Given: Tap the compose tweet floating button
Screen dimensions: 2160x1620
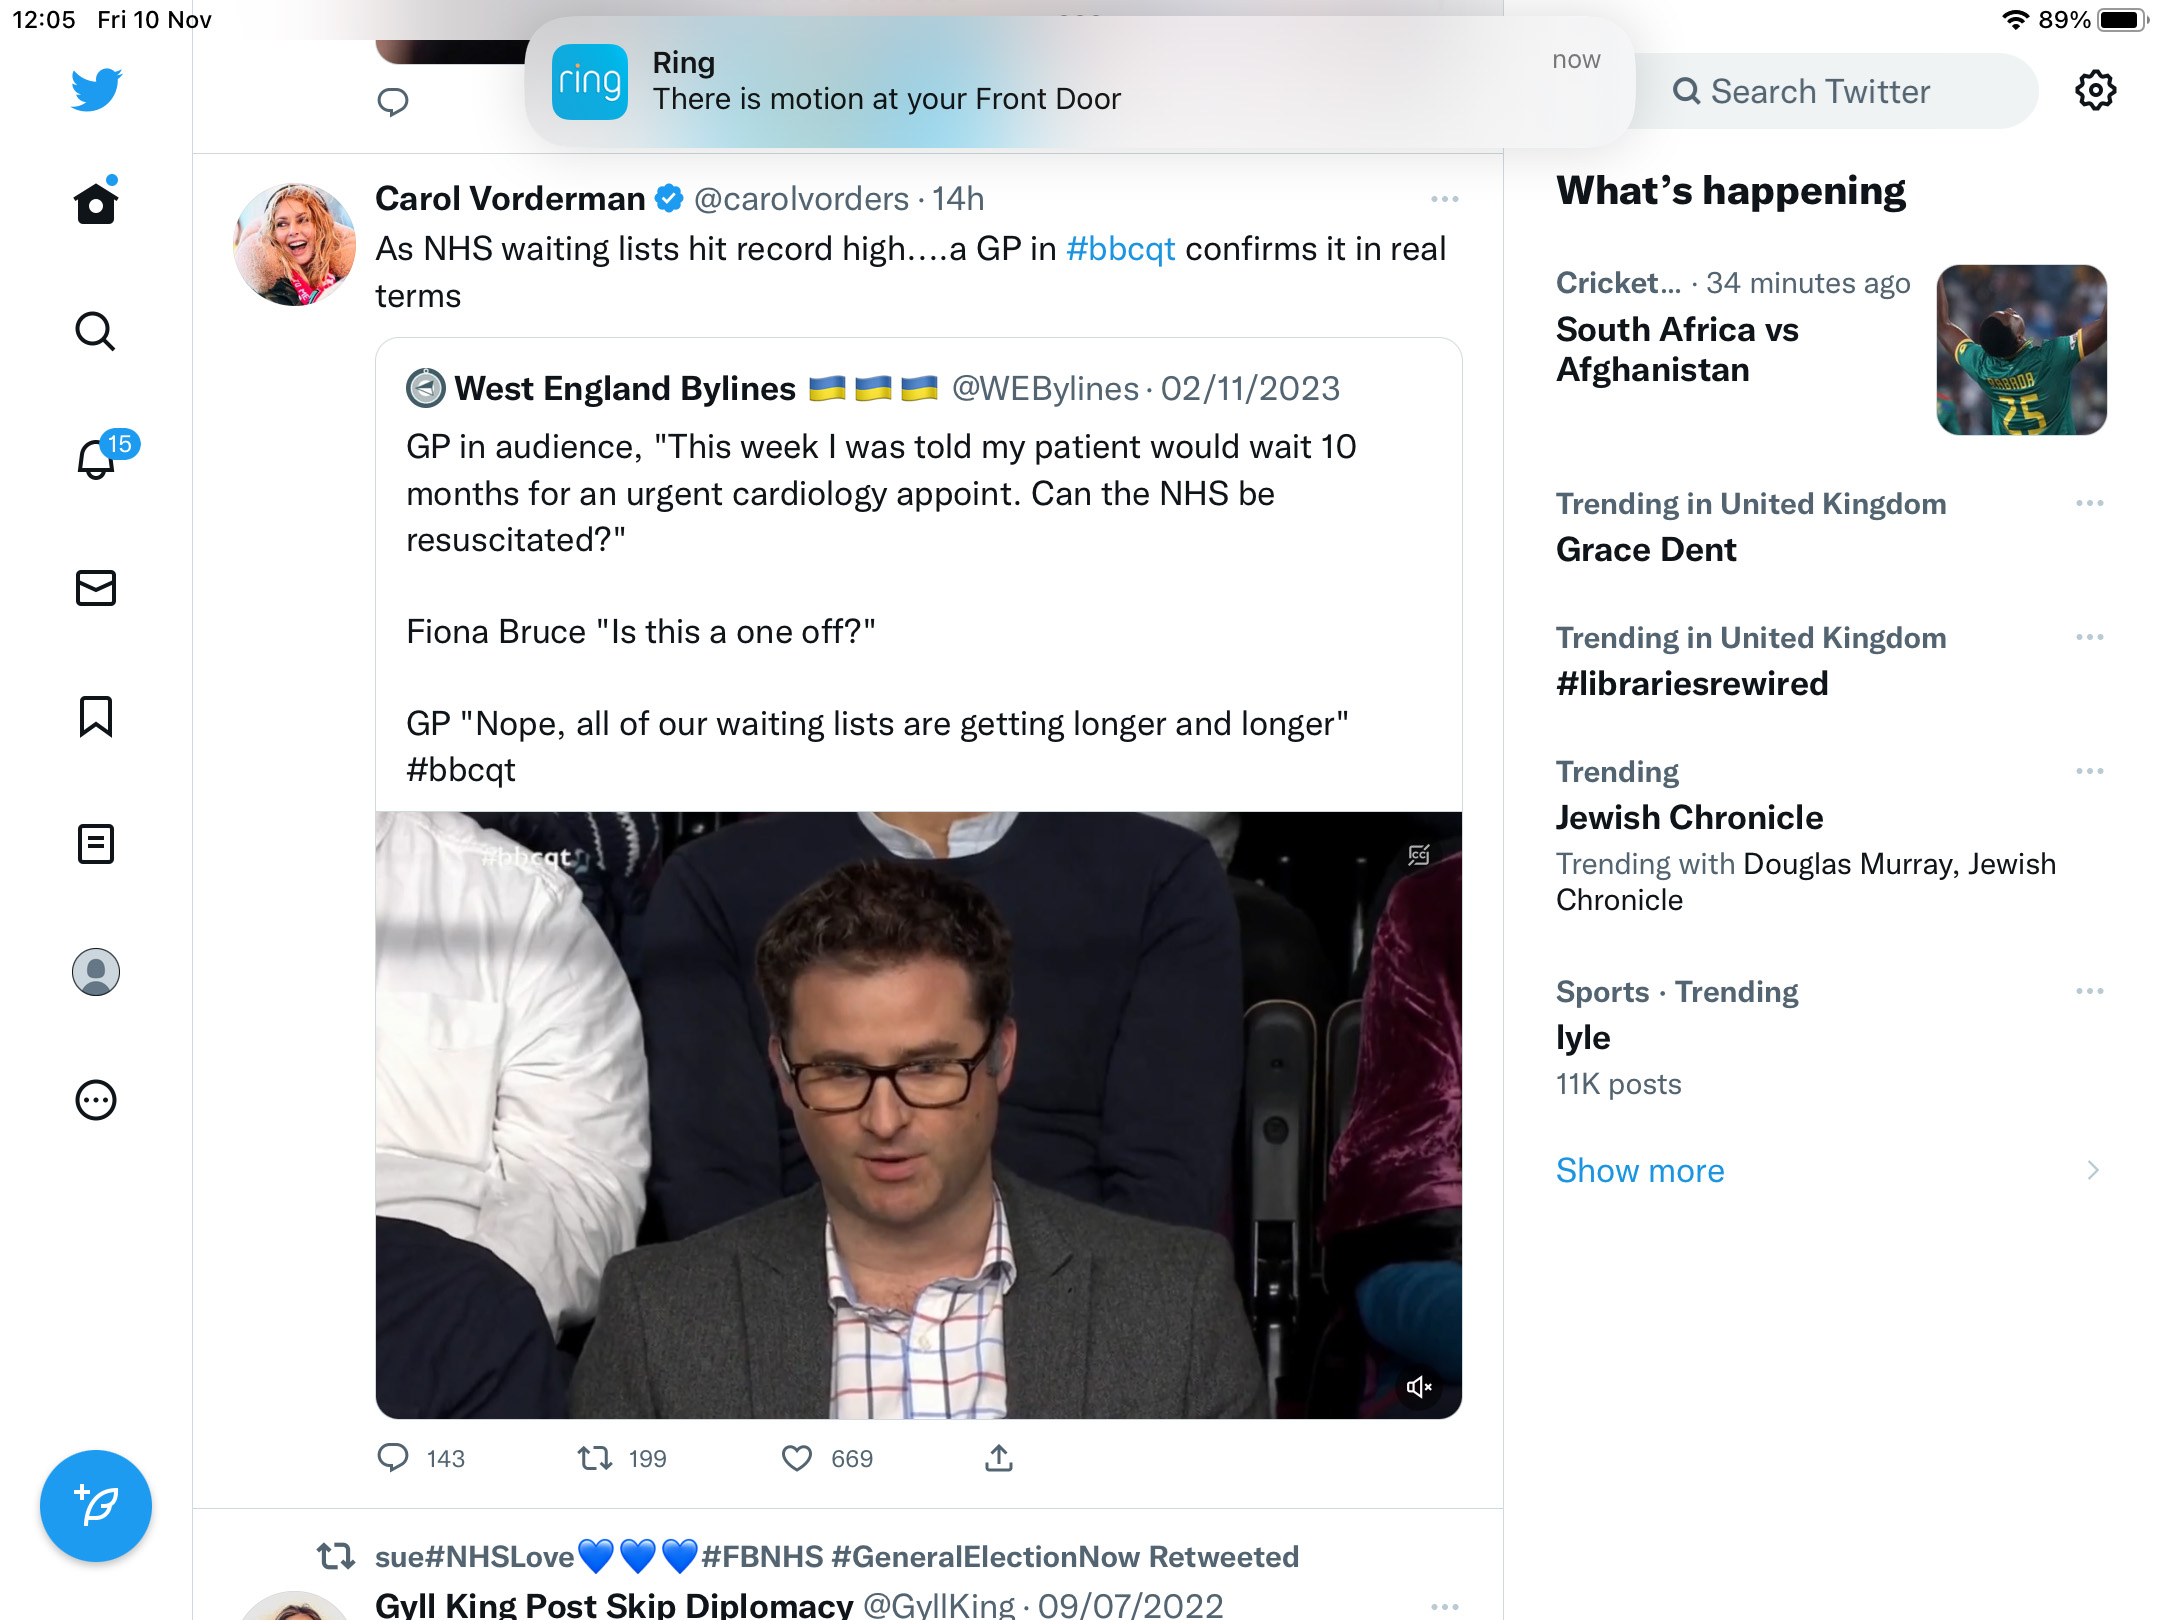Looking at the screenshot, I should click(96, 1506).
